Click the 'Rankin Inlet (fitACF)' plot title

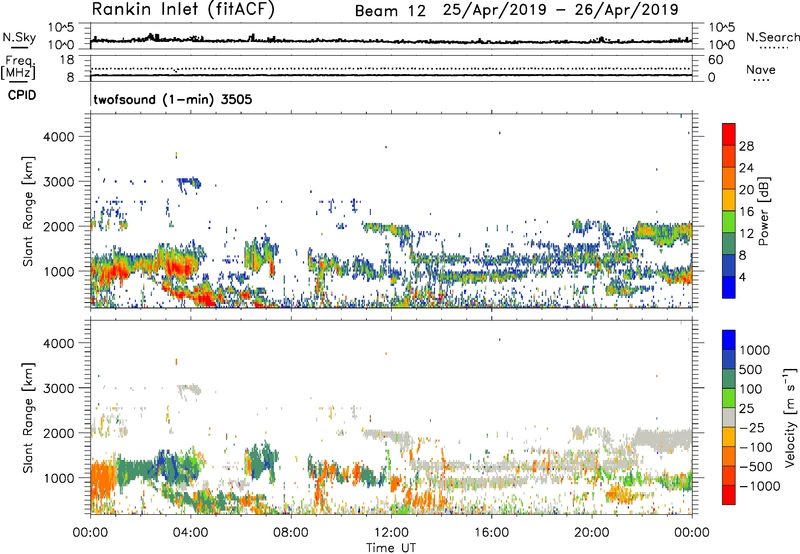pos(183,10)
